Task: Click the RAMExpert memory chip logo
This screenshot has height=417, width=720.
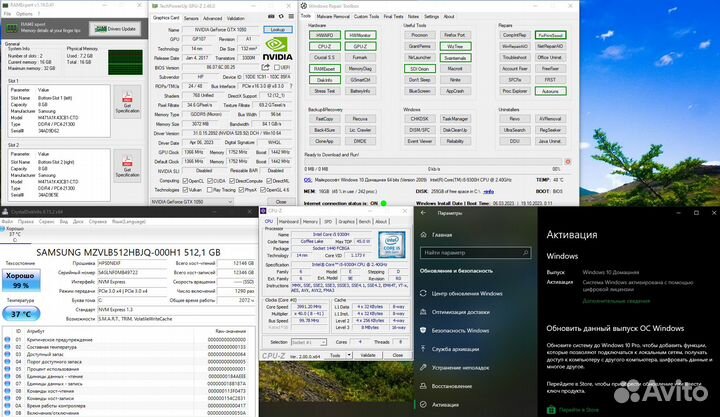Action: tap(11, 28)
